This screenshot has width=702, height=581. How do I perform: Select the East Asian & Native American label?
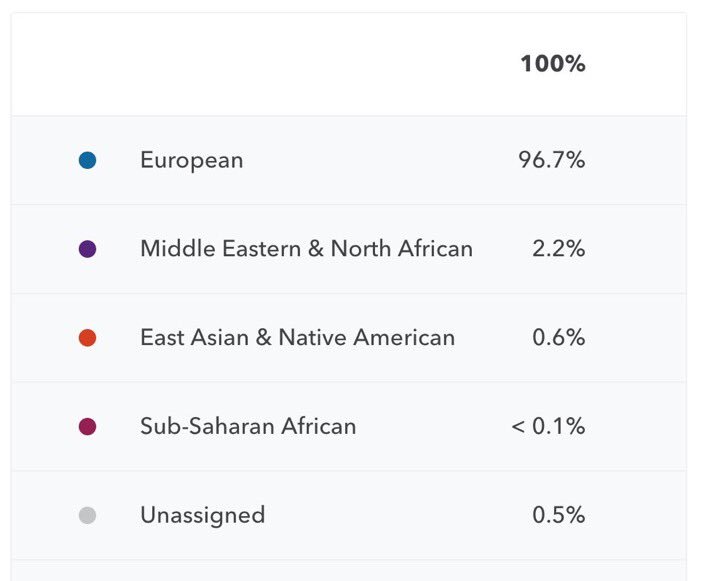click(297, 338)
